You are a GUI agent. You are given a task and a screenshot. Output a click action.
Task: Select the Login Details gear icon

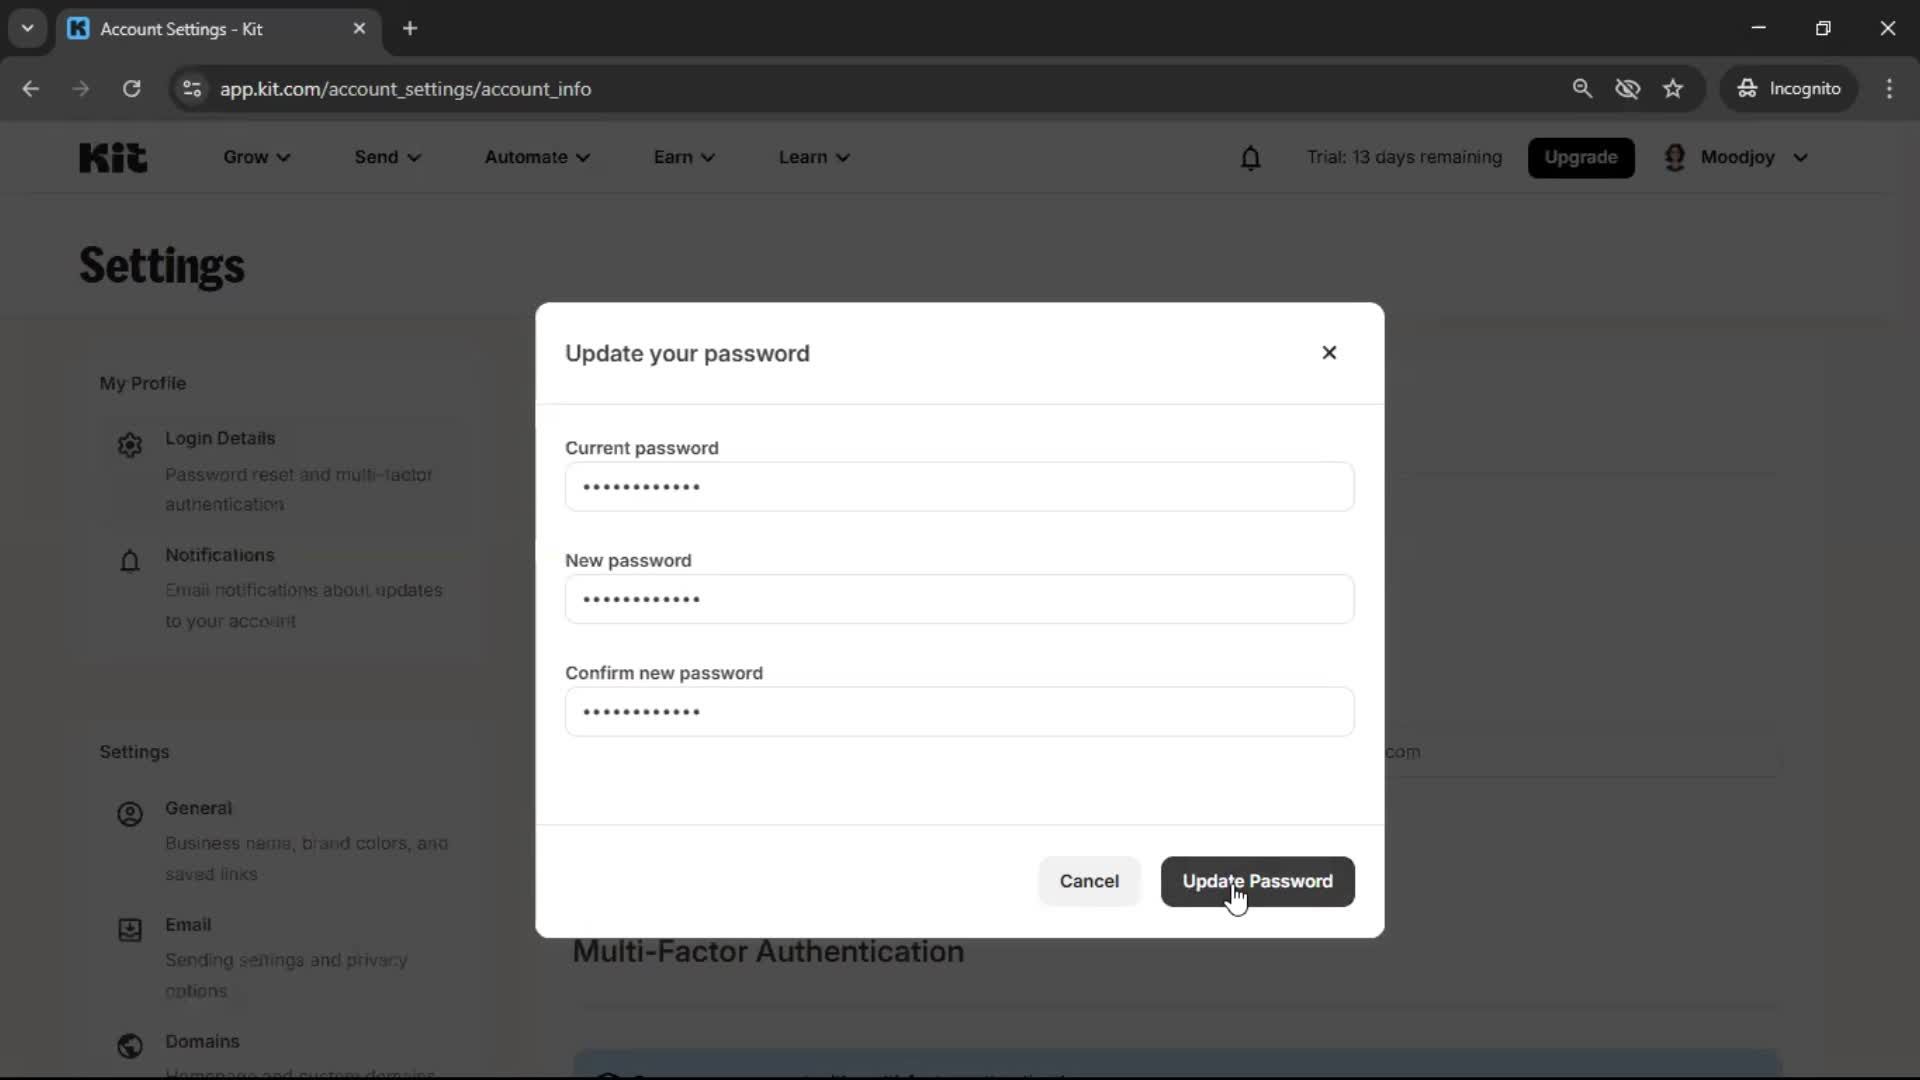point(128,444)
